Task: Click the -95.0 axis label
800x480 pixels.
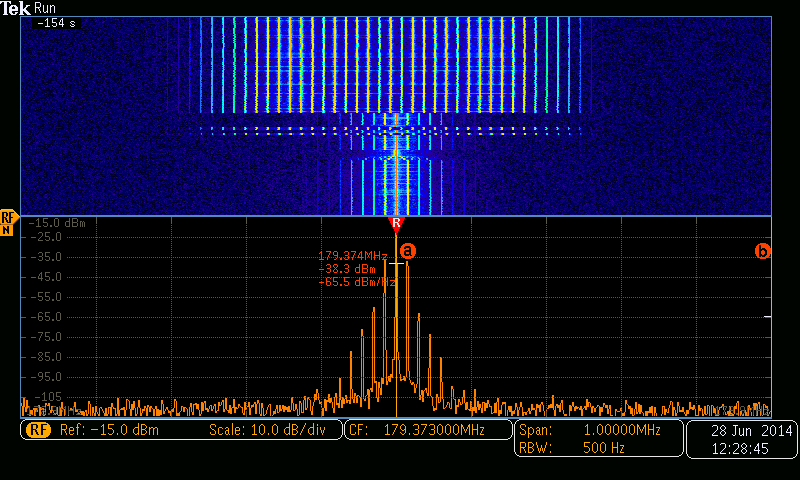Action: [x=45, y=377]
